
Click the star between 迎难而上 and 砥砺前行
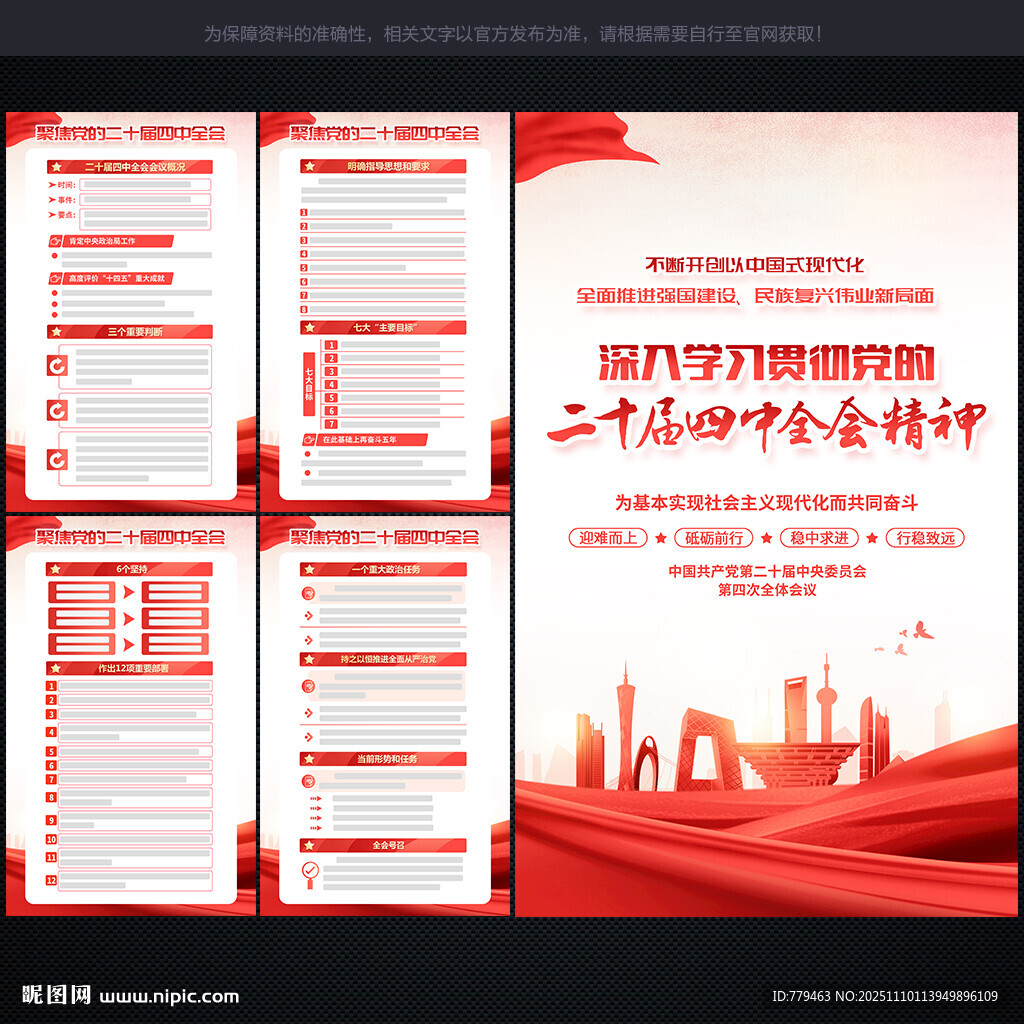click(x=661, y=538)
